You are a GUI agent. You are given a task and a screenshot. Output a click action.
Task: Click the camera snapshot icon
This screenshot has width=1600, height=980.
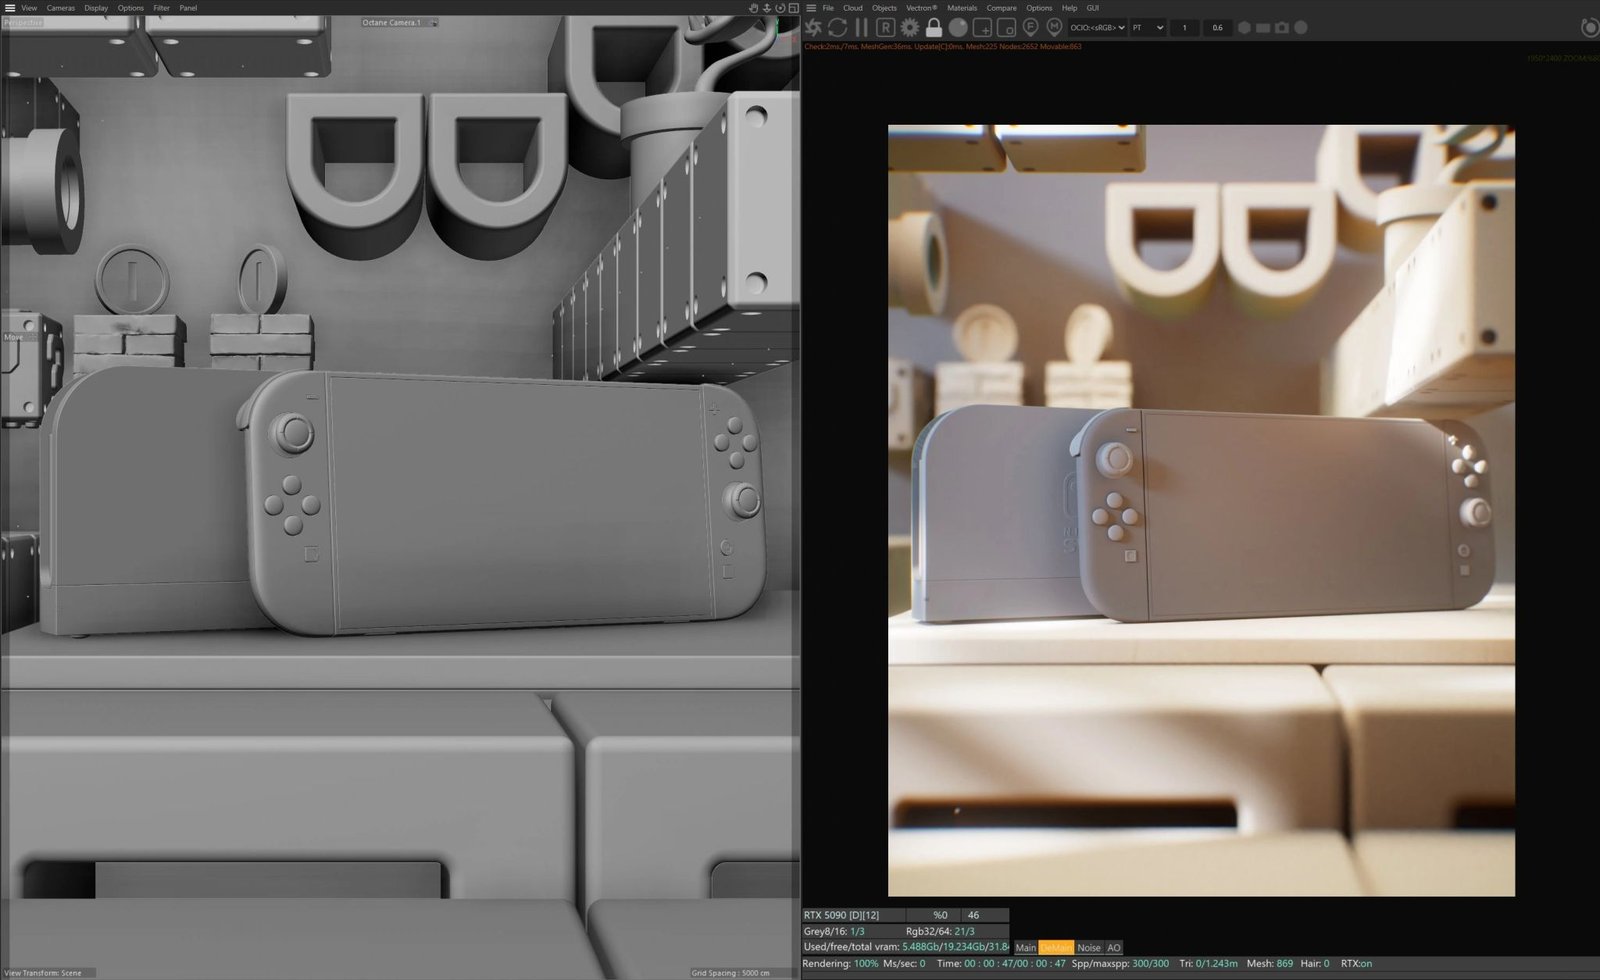pos(1282,28)
